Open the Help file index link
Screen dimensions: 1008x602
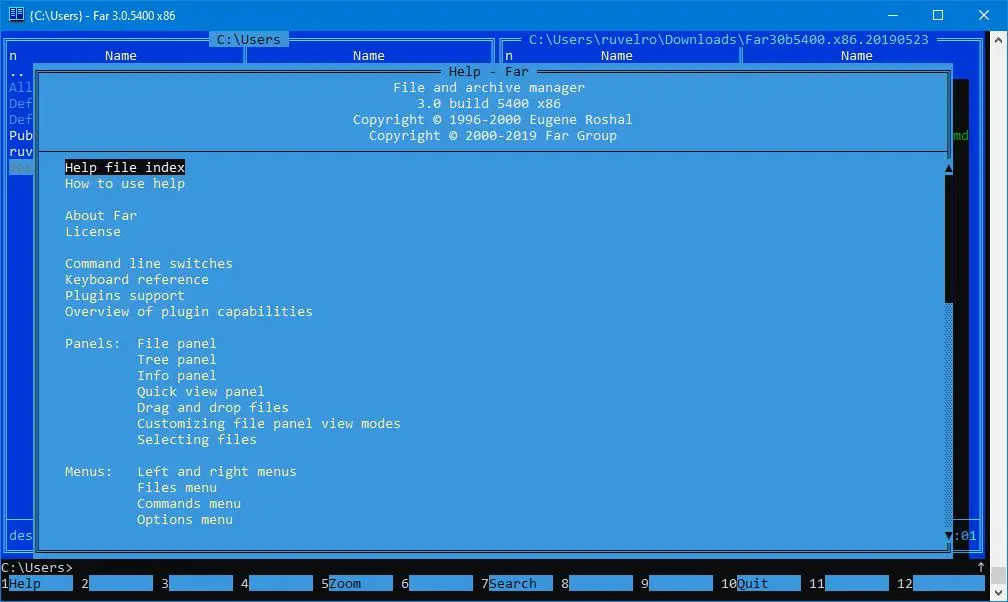click(x=125, y=167)
